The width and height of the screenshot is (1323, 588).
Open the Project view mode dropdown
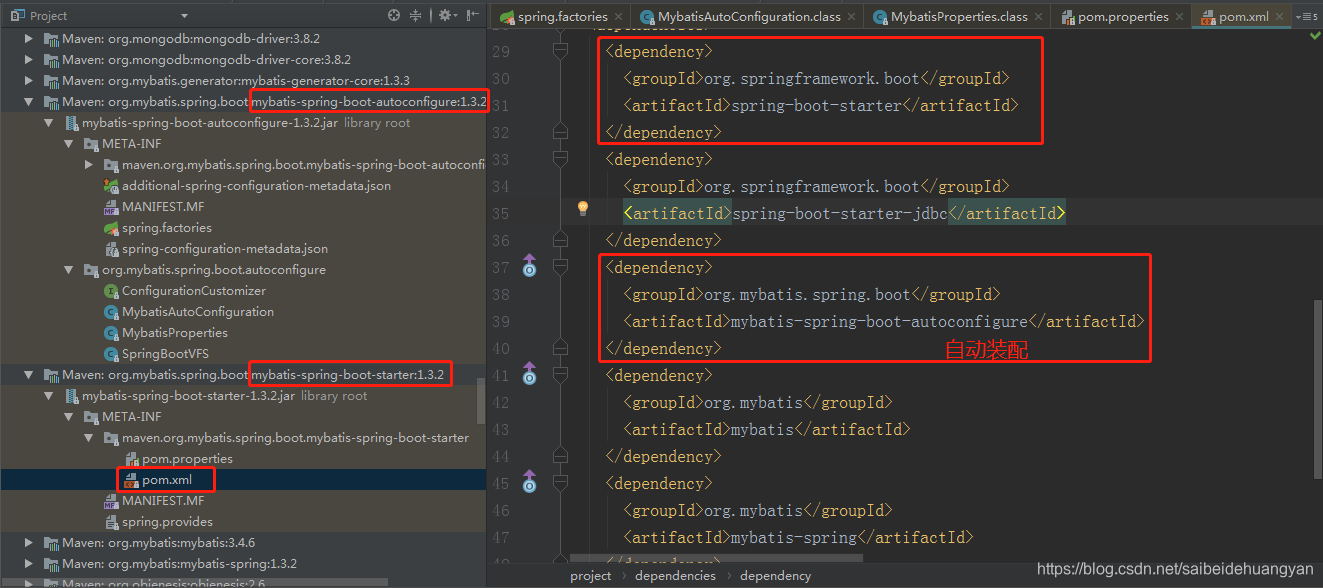pyautogui.click(x=184, y=16)
